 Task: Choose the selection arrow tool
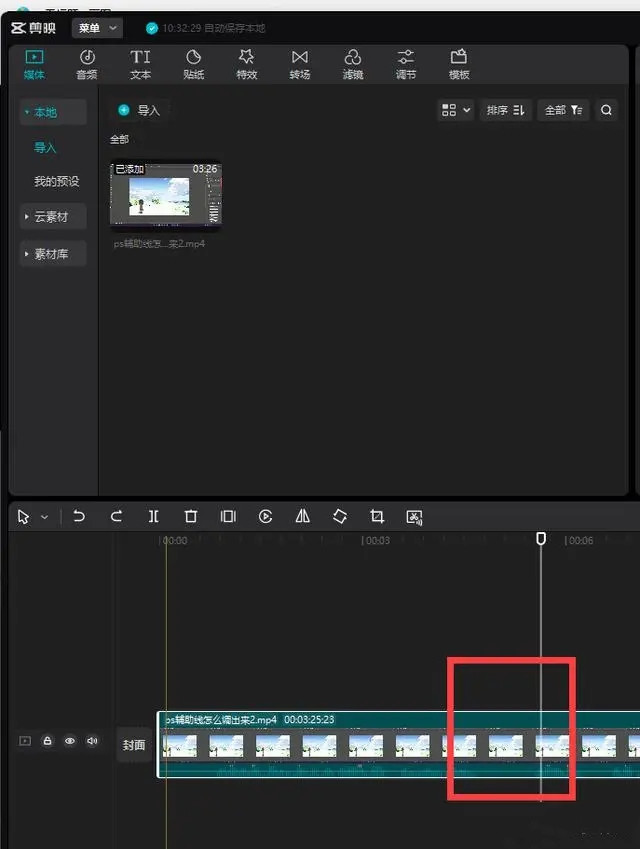click(x=23, y=517)
